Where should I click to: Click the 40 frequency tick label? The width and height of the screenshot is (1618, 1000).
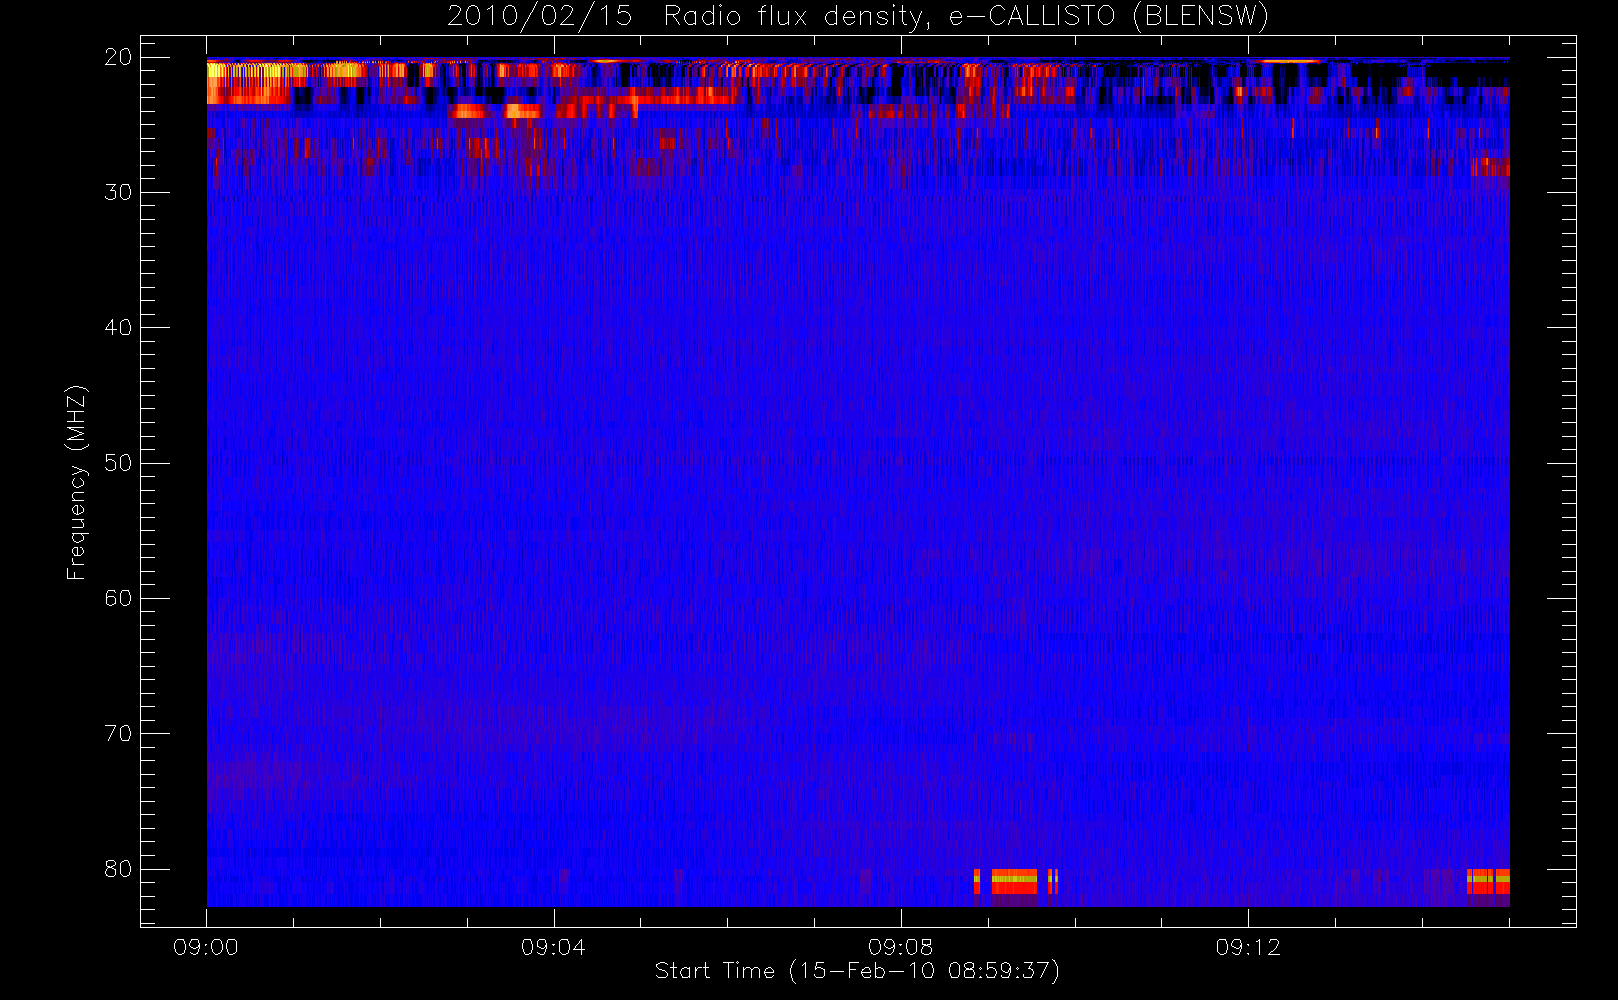click(x=118, y=327)
